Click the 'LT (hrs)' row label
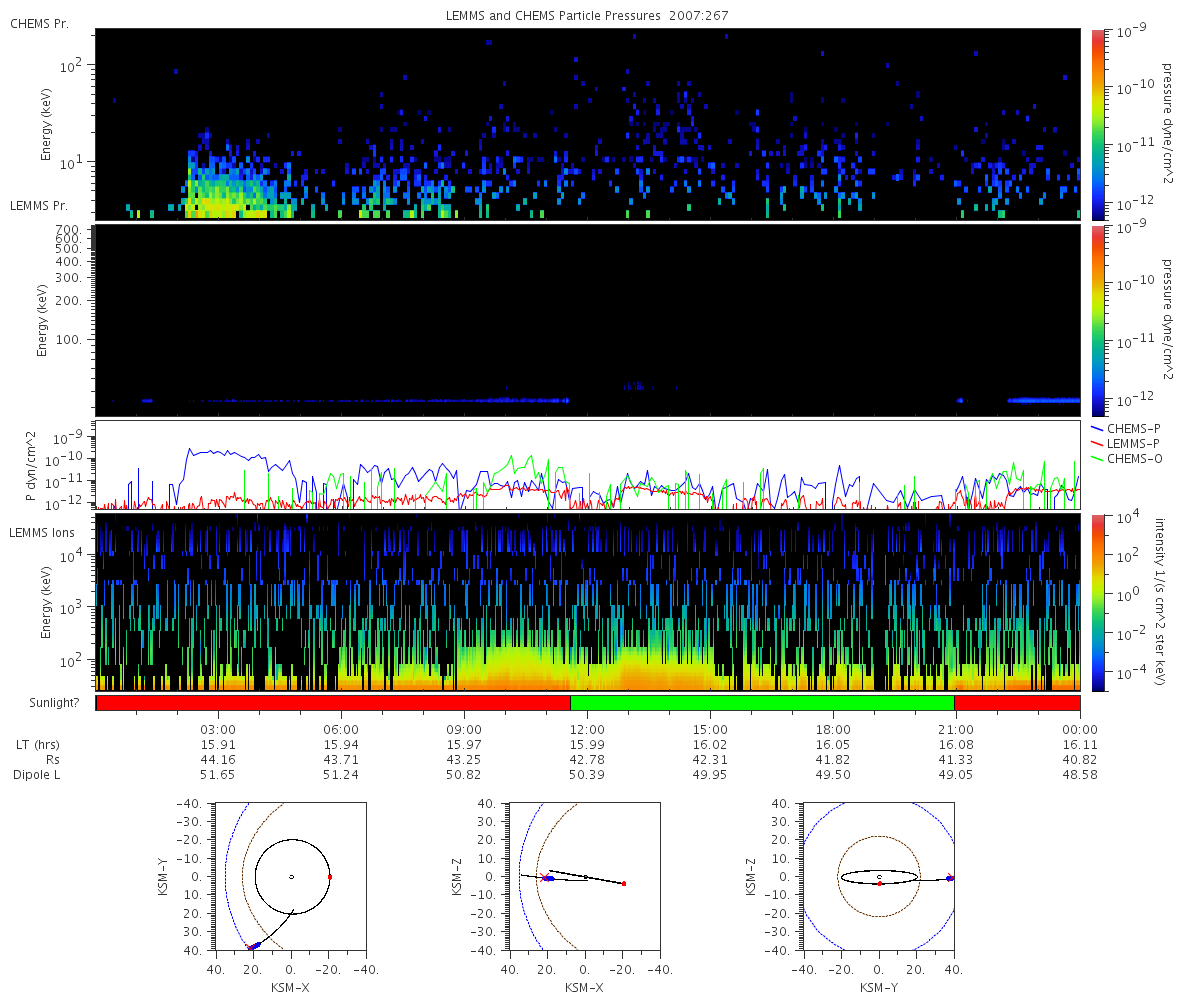1200x1000 pixels. 36,745
